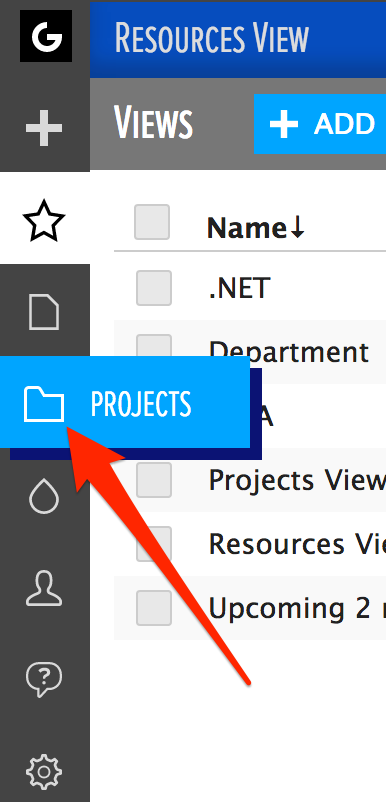This screenshot has height=802, width=386.
Task: Open help question bubble icon
Action: pyautogui.click(x=44, y=680)
